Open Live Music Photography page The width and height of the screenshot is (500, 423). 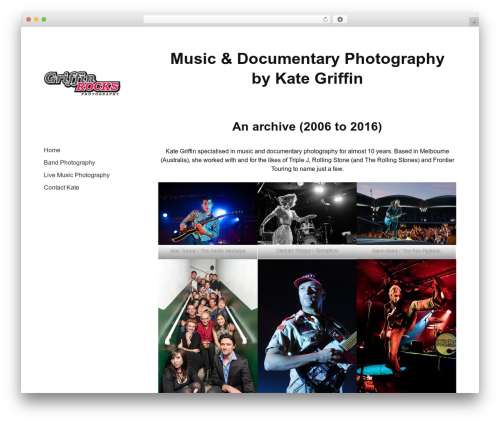click(x=77, y=175)
